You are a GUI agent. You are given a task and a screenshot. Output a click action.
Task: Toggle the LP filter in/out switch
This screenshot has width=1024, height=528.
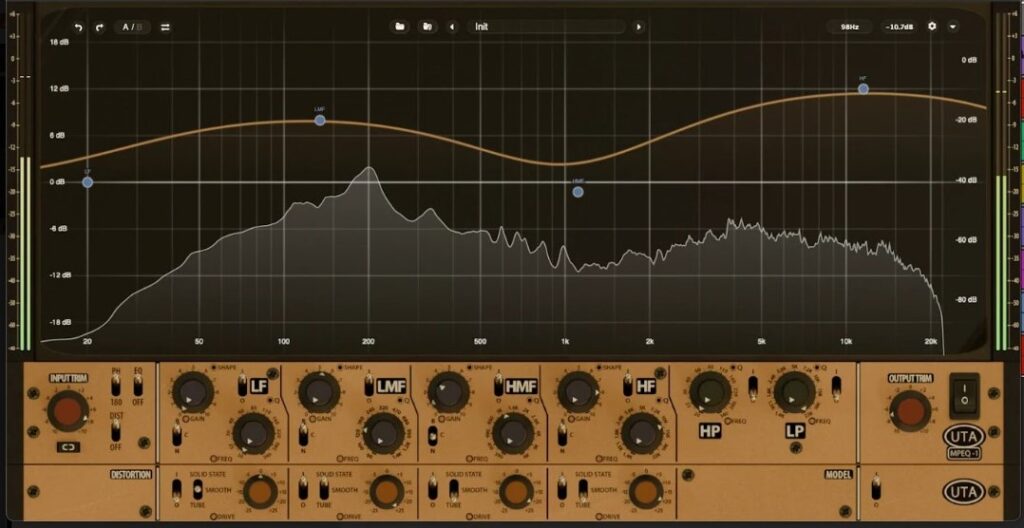click(837, 387)
